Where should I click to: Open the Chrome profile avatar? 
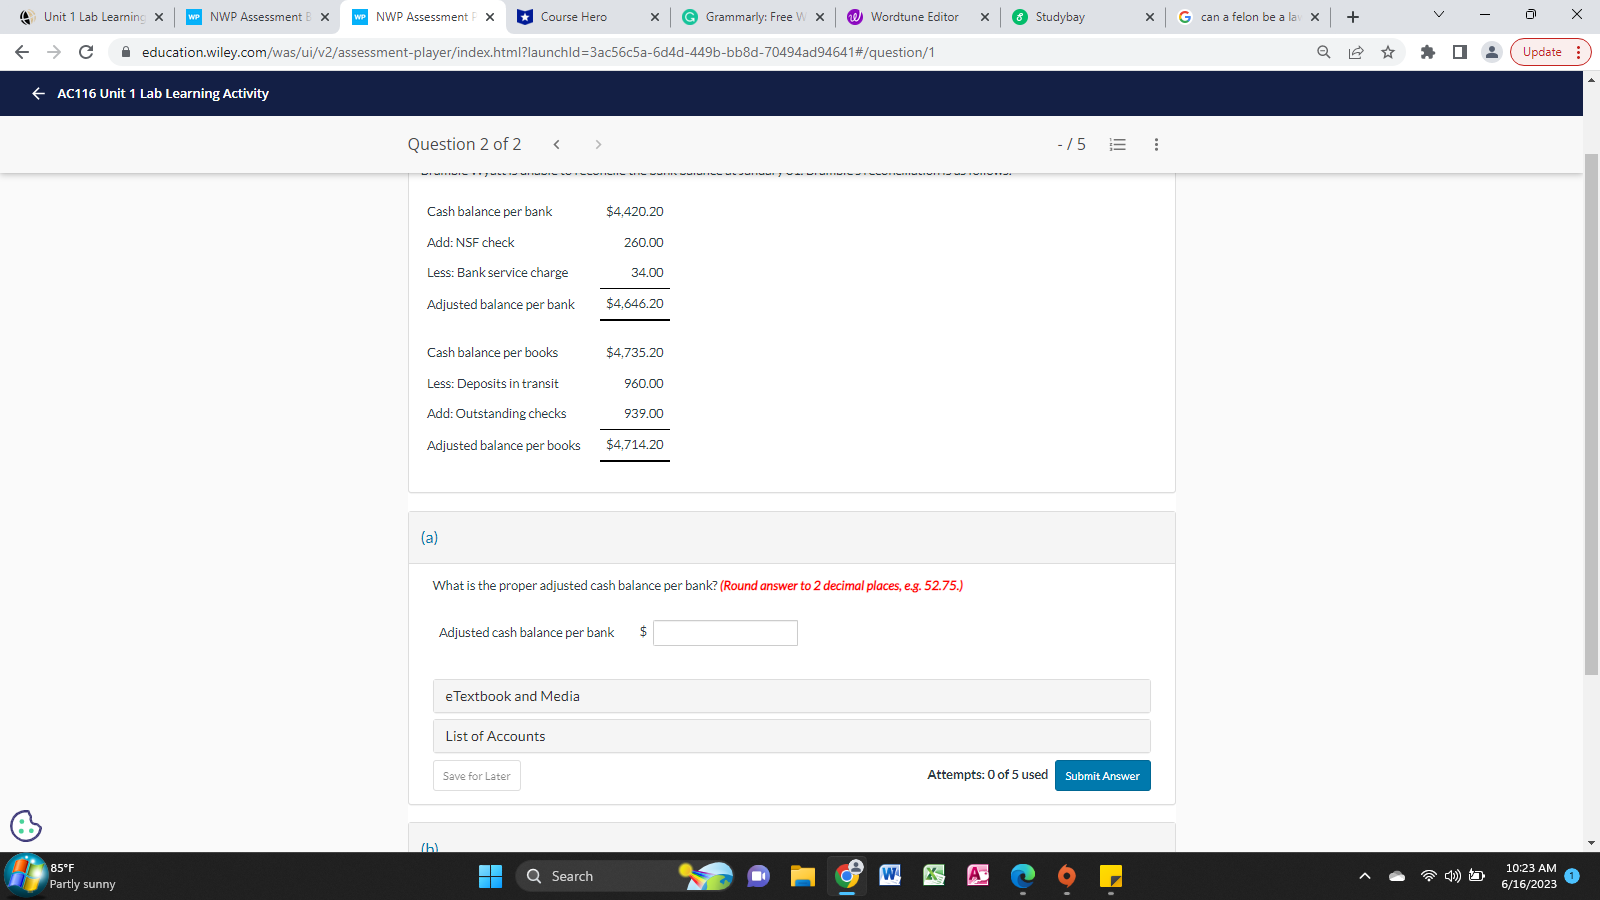coord(1492,52)
